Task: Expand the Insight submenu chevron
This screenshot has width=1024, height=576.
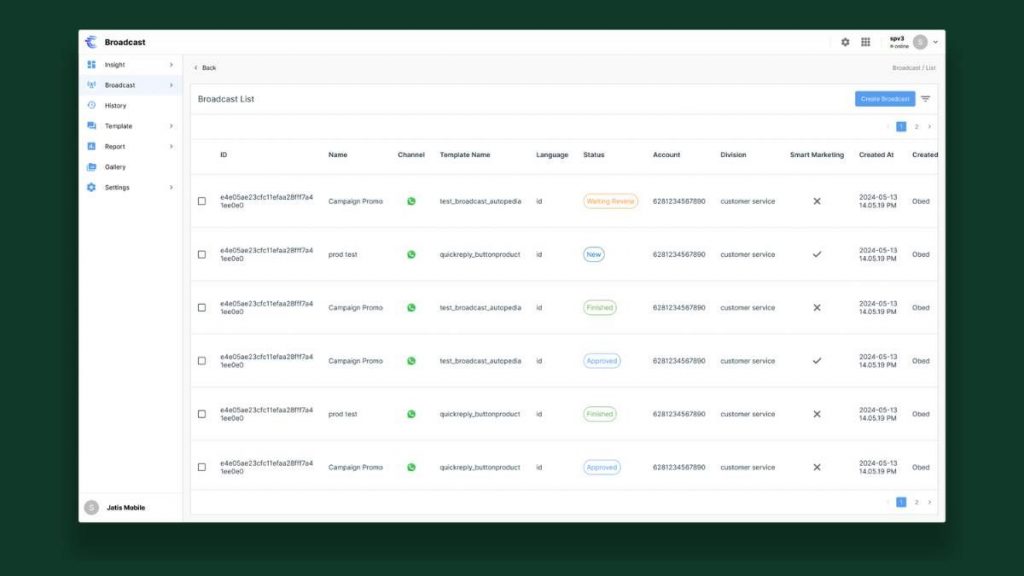Action: point(171,65)
